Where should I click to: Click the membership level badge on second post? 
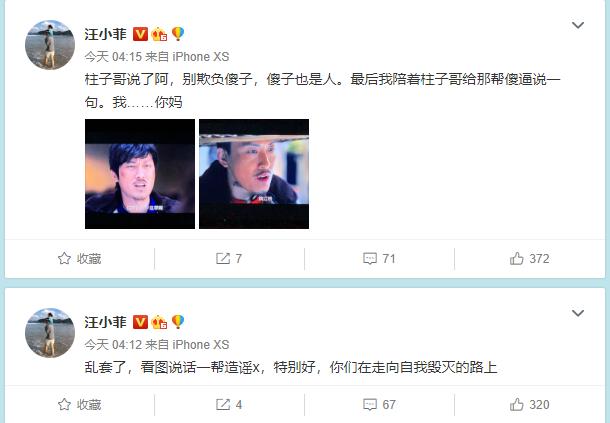tap(159, 322)
